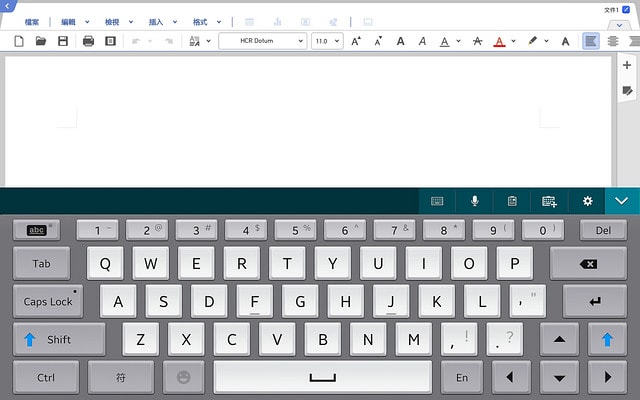Viewport: 640px width, 400px height.
Task: Click the red font color button
Action: [x=499, y=41]
